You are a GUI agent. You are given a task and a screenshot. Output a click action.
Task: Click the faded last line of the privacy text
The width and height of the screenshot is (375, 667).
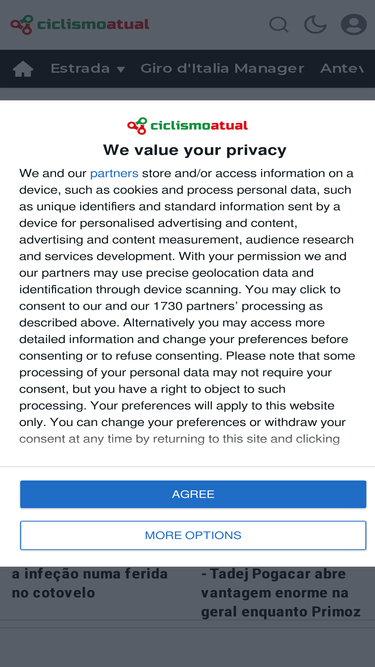point(179,439)
